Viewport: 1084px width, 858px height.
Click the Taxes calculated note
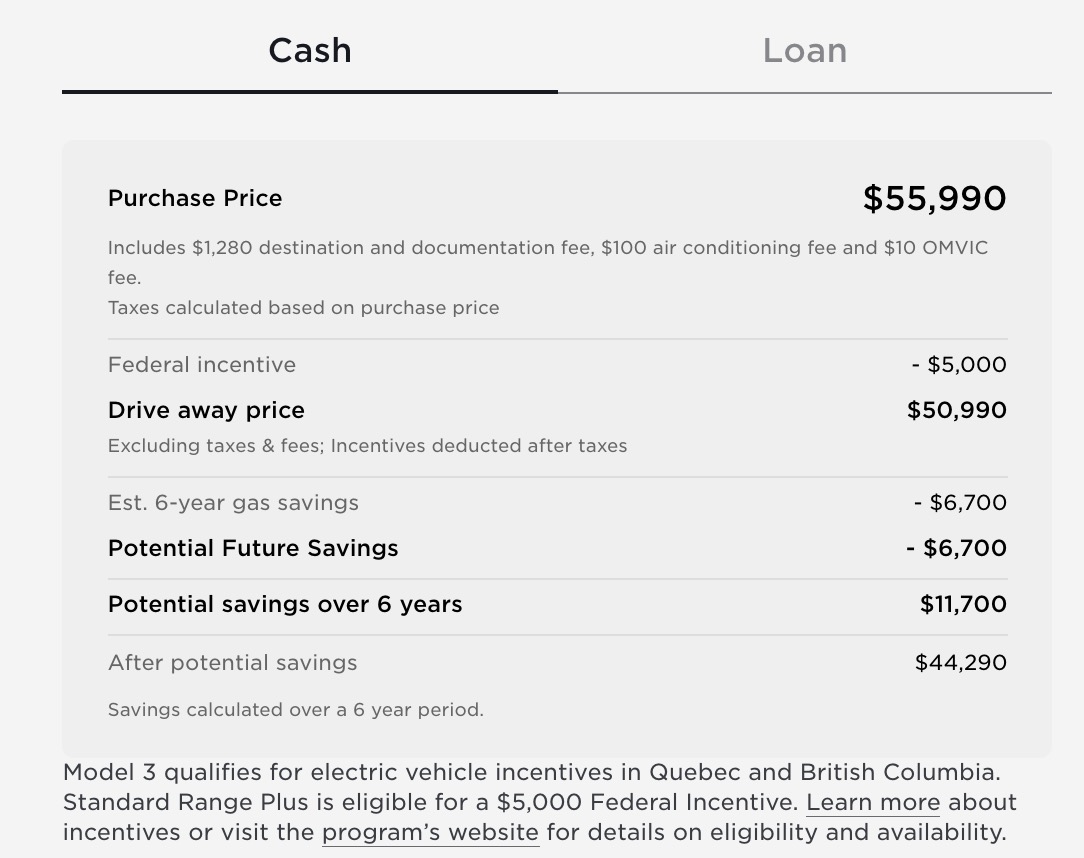(x=303, y=308)
